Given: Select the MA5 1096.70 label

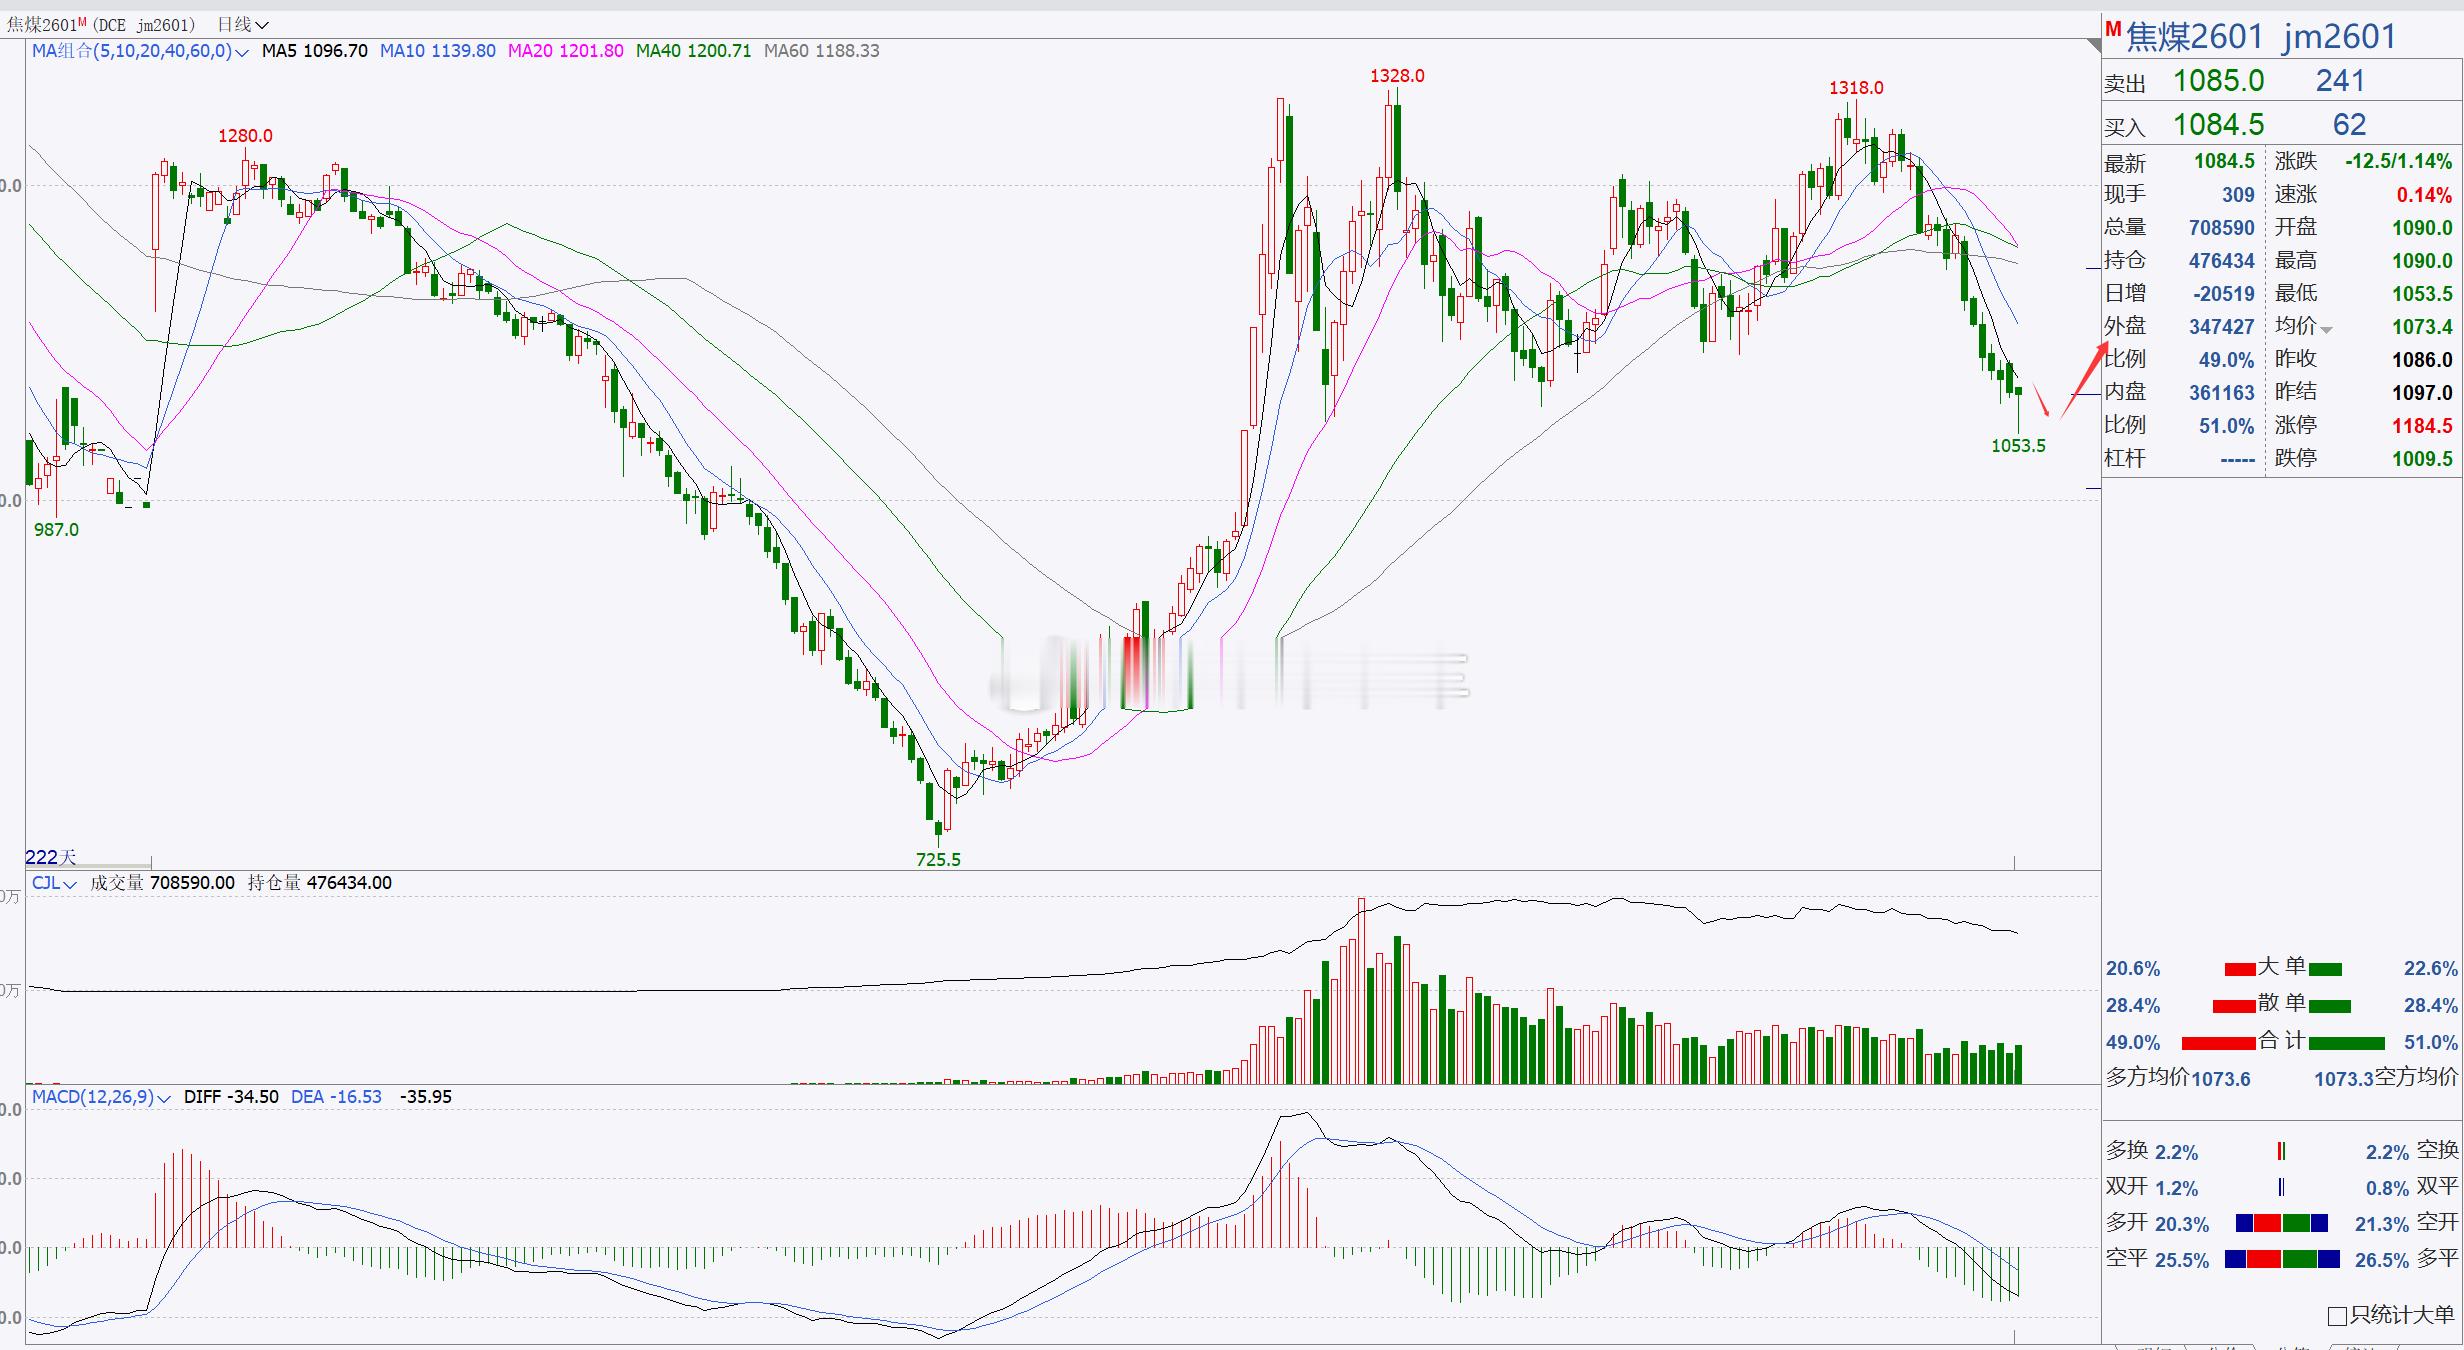Looking at the screenshot, I should [314, 51].
